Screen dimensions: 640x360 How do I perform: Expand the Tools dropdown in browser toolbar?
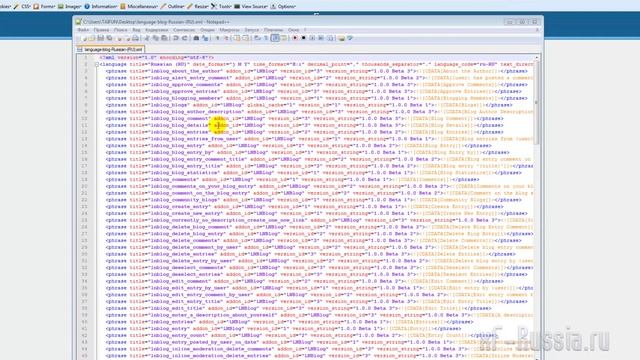click(221, 6)
